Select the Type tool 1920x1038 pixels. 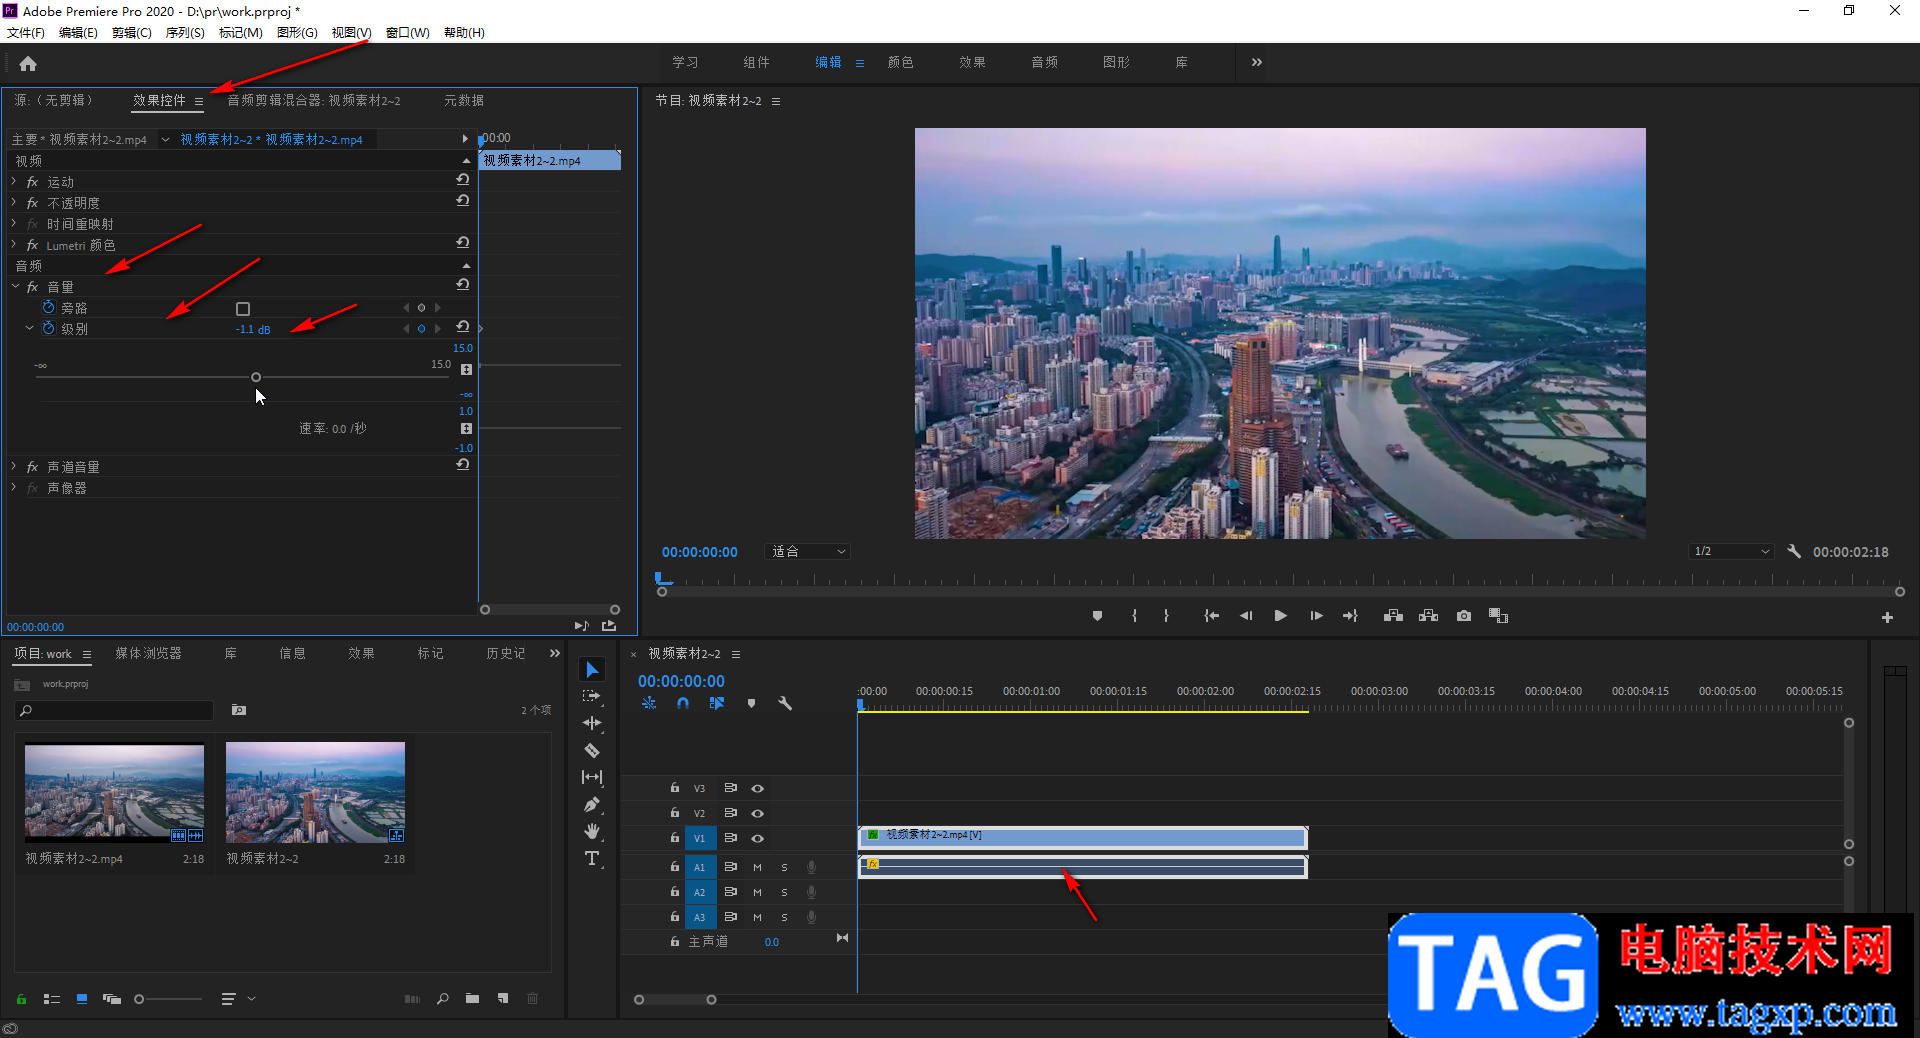click(x=592, y=858)
